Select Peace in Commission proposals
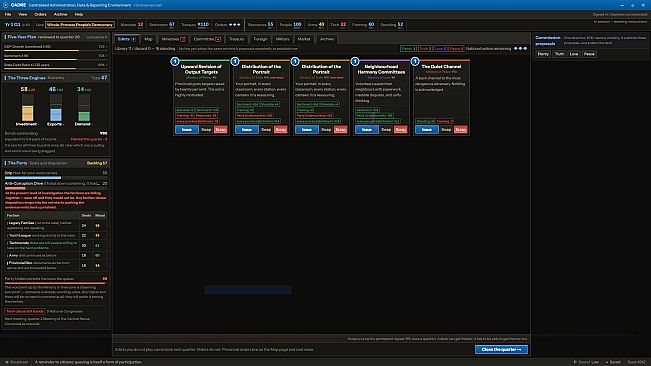The width and height of the screenshot is (651, 366). 589,54
